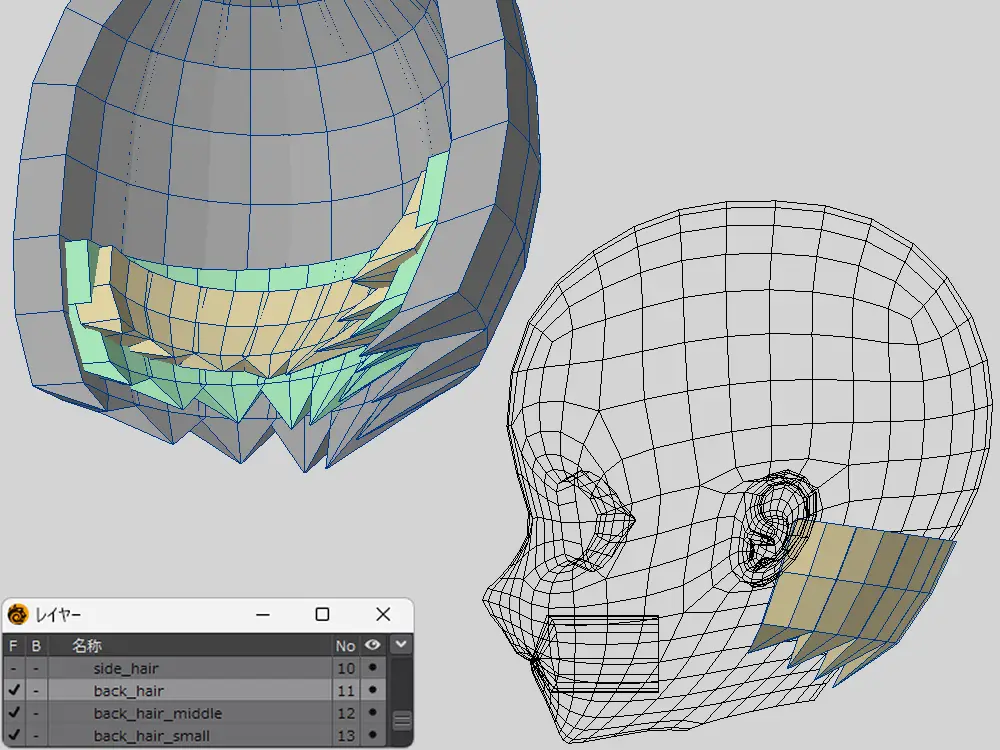The width and height of the screenshot is (1000, 750).
Task: Set side_hair as a foreground layer
Action: click(x=13, y=668)
